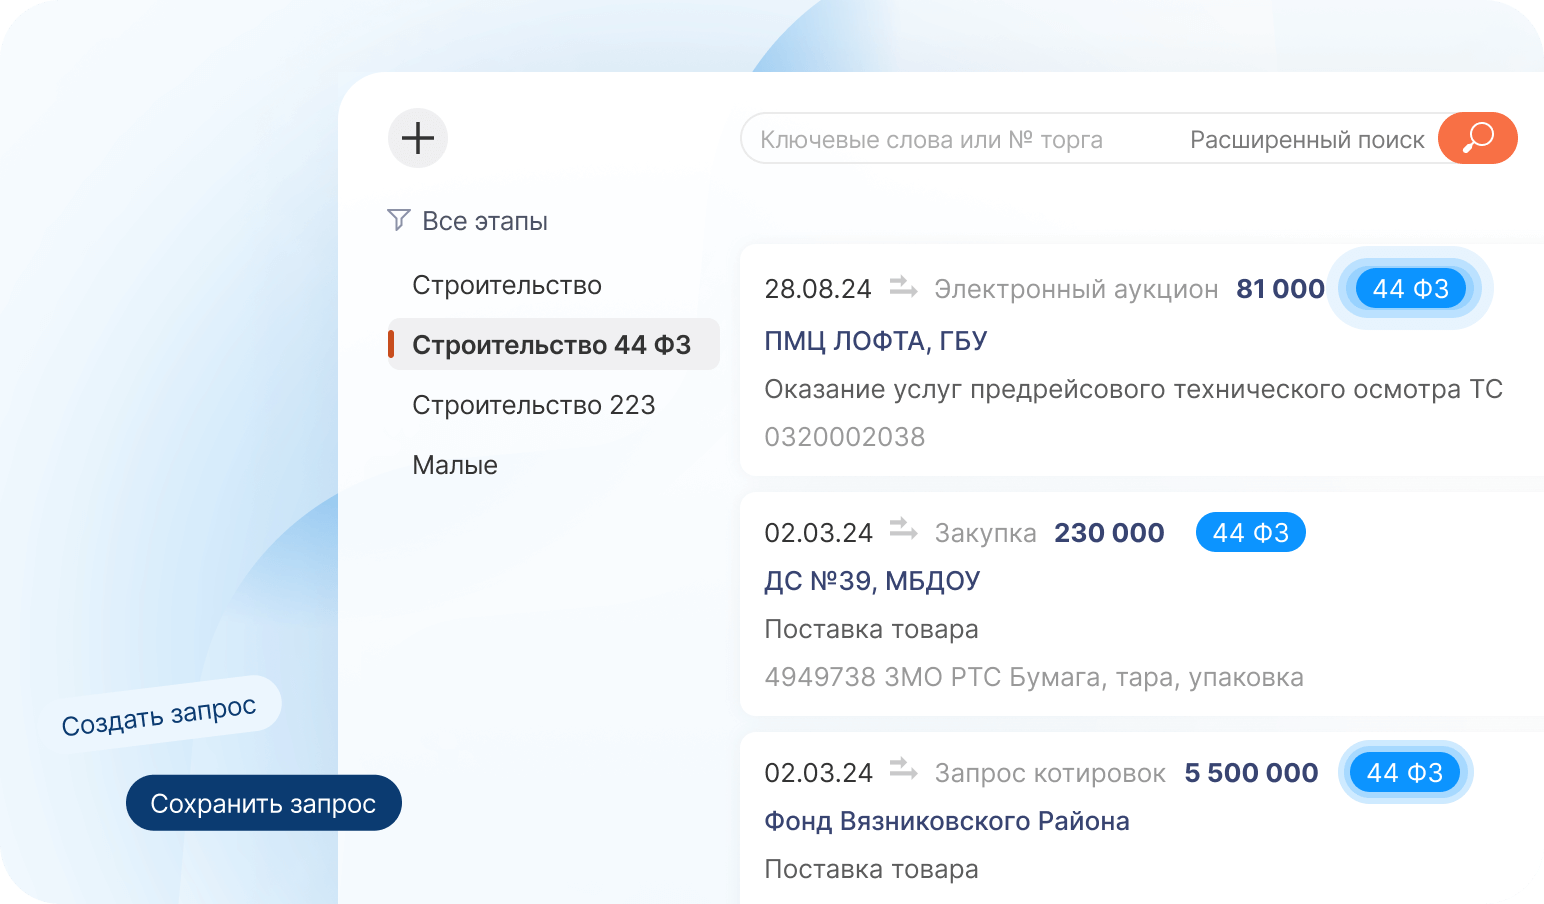Click tender number 0320002038
This screenshot has height=904, width=1544.
[x=845, y=437]
